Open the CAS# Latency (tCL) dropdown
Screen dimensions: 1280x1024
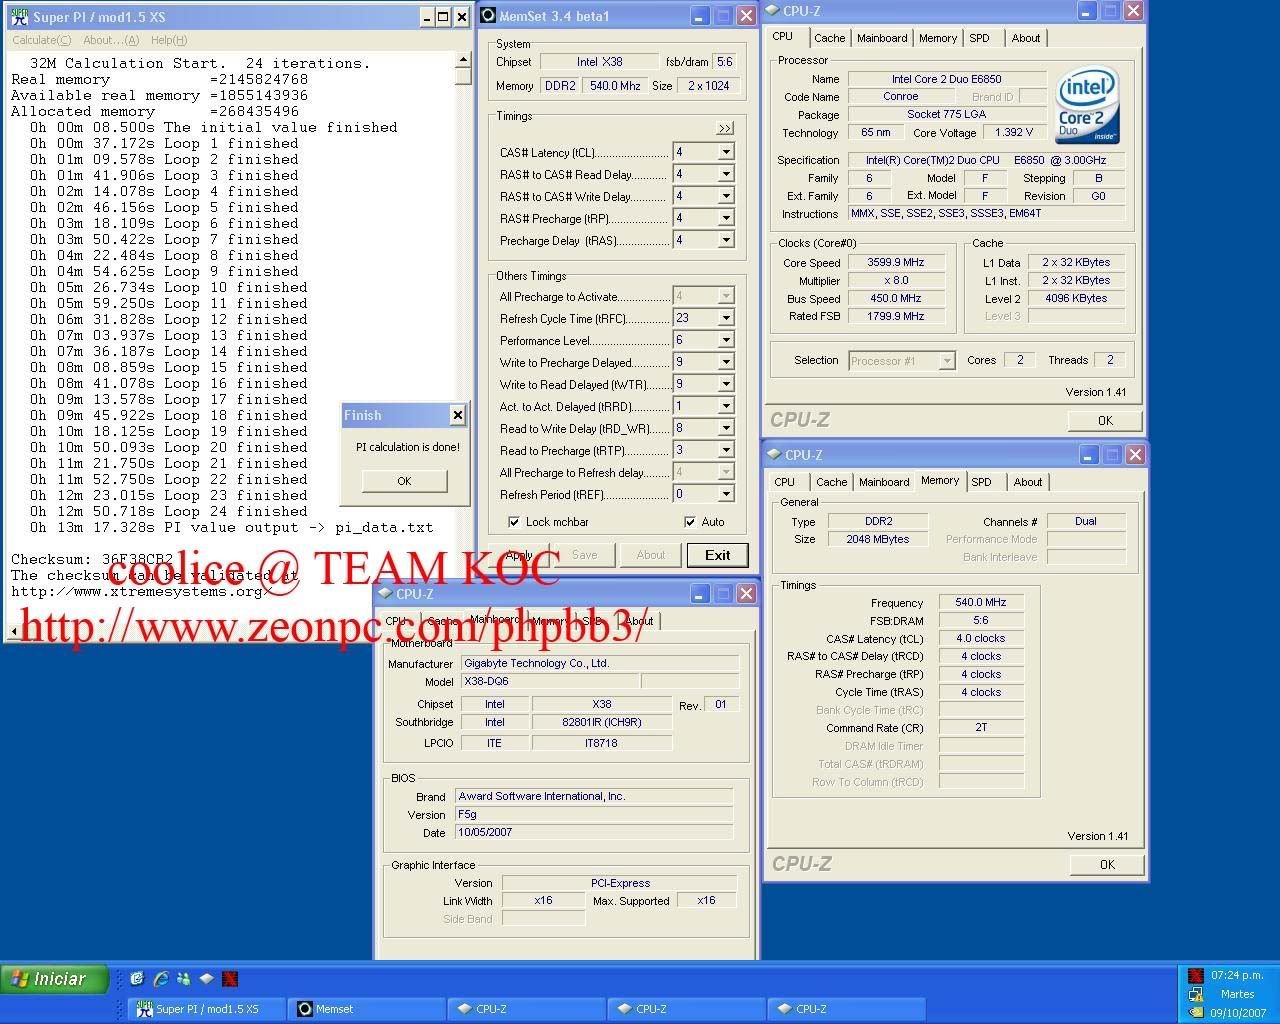(726, 152)
